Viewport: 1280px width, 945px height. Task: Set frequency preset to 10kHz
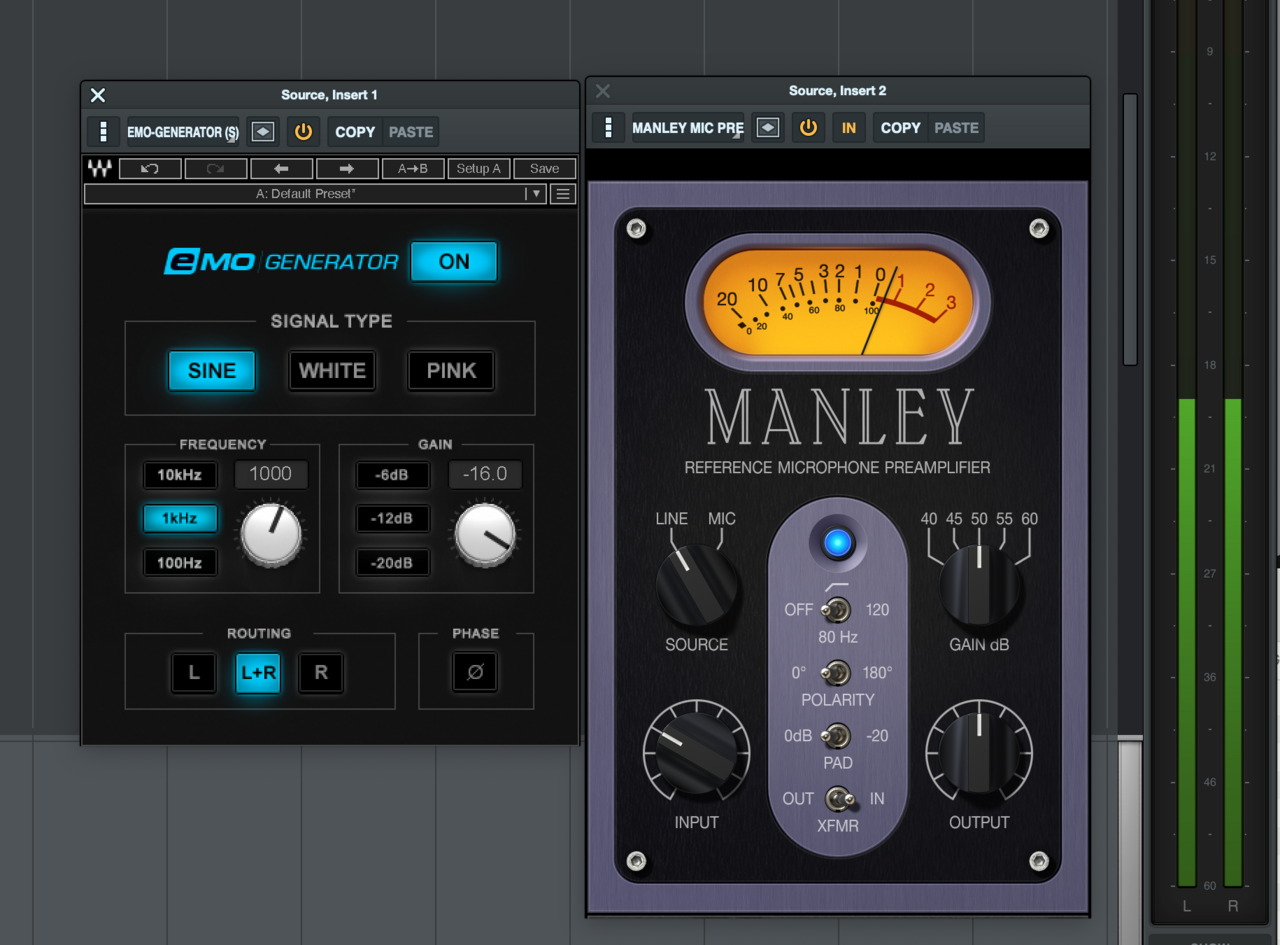coord(180,475)
